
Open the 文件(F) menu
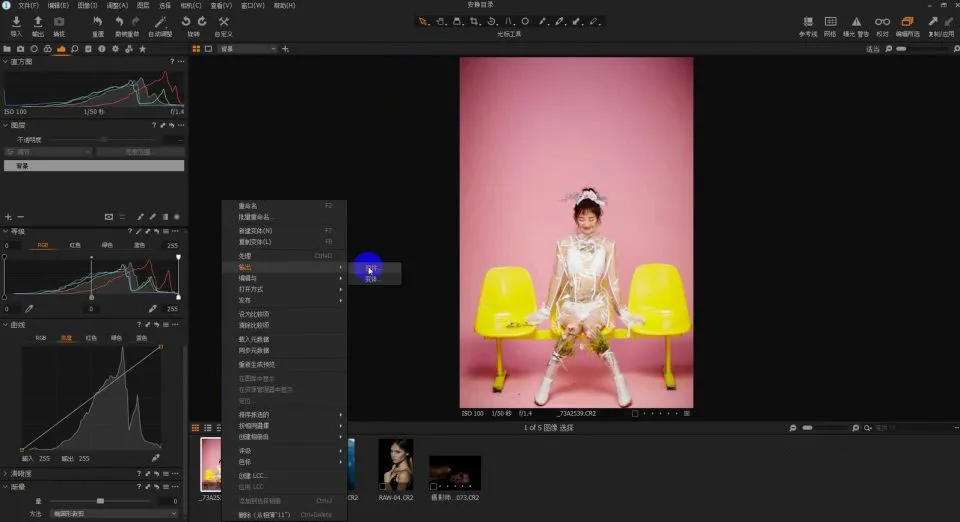pyautogui.click(x=29, y=6)
